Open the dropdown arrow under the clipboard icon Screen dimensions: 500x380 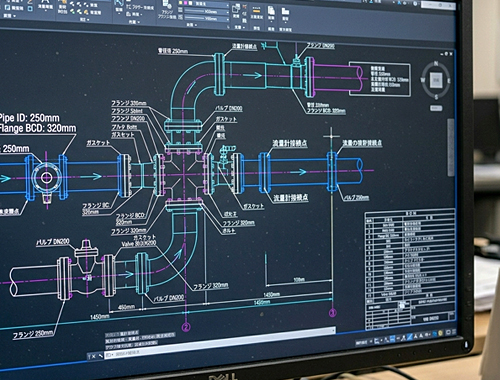point(271,21)
